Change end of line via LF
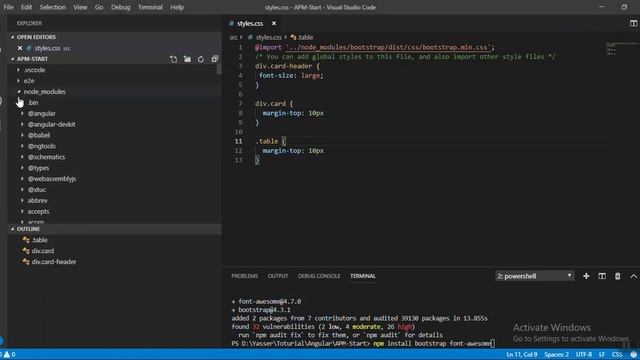 [x=602, y=355]
